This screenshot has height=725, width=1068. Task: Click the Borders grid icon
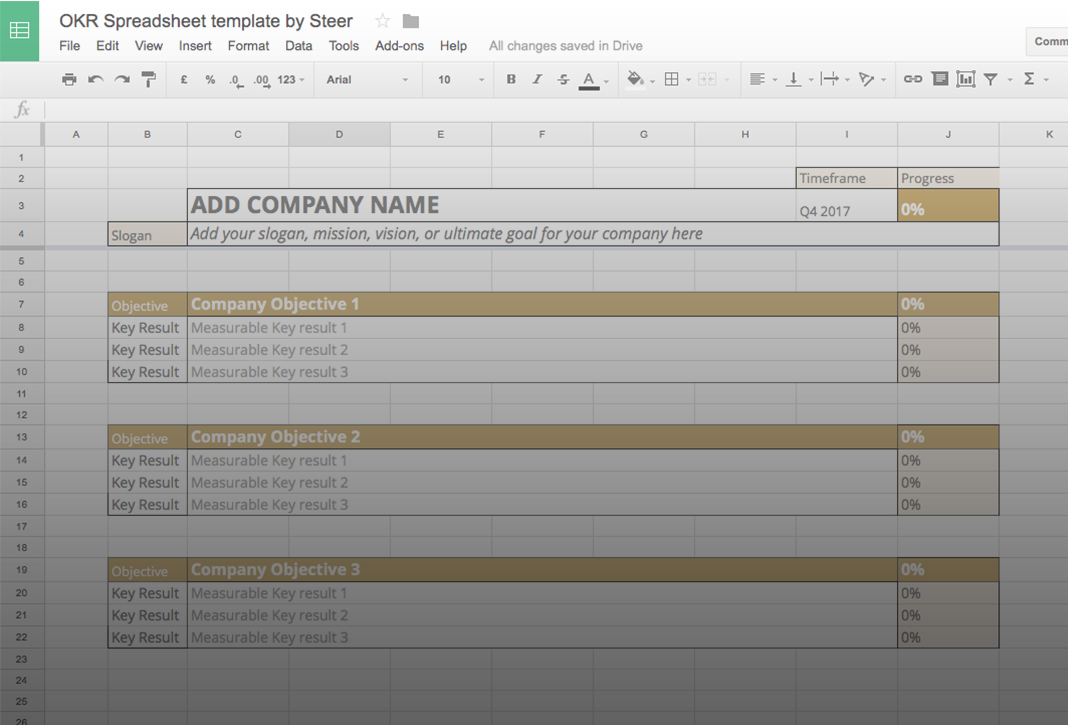click(x=672, y=79)
